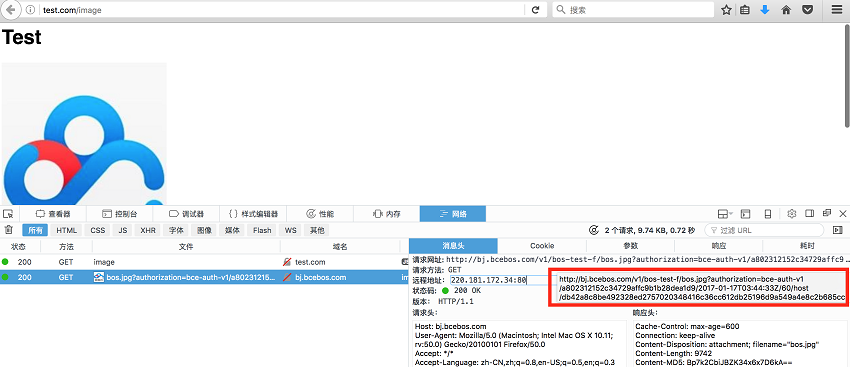Close the developer tools panel
850x367 pixels.
pyautogui.click(x=843, y=214)
